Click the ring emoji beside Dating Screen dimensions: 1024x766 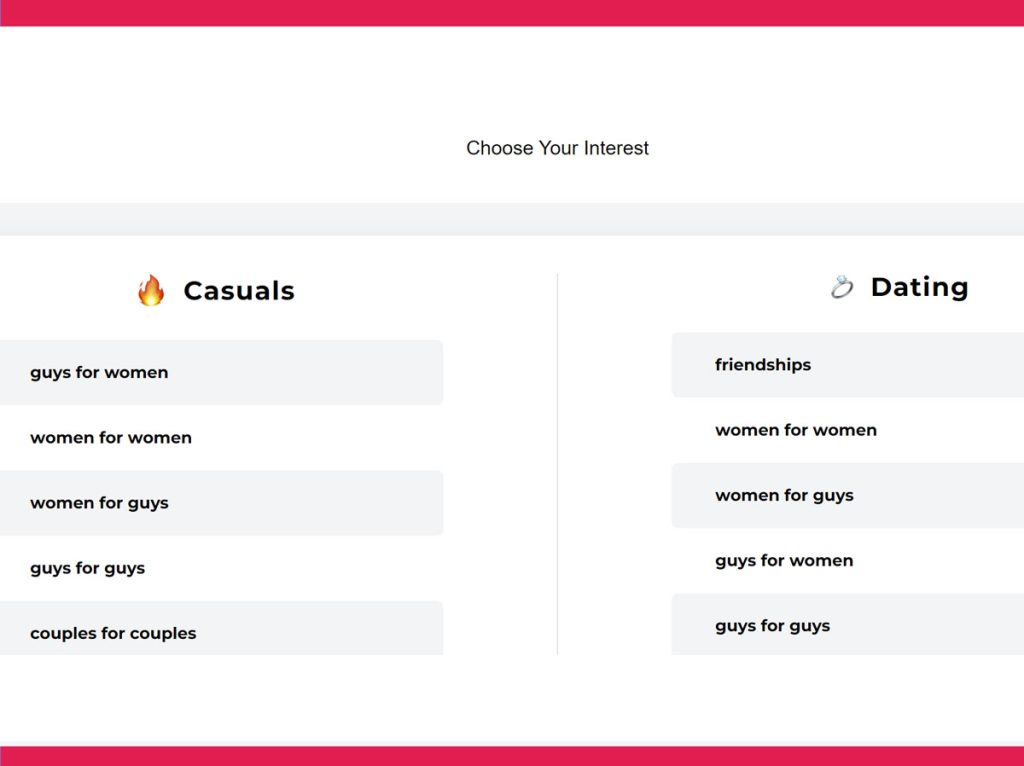tap(843, 287)
